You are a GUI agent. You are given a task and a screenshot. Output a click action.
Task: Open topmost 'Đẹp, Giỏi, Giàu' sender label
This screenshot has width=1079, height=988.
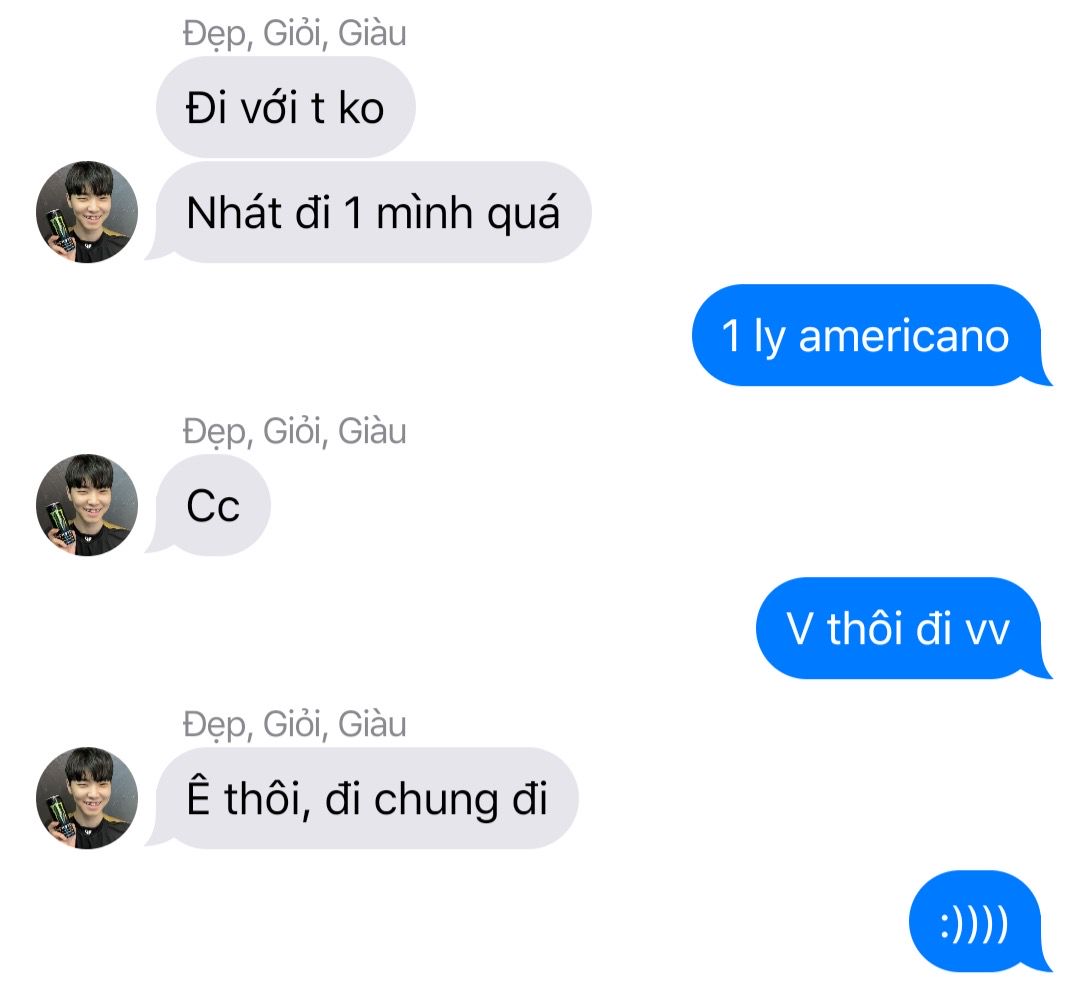coord(295,34)
